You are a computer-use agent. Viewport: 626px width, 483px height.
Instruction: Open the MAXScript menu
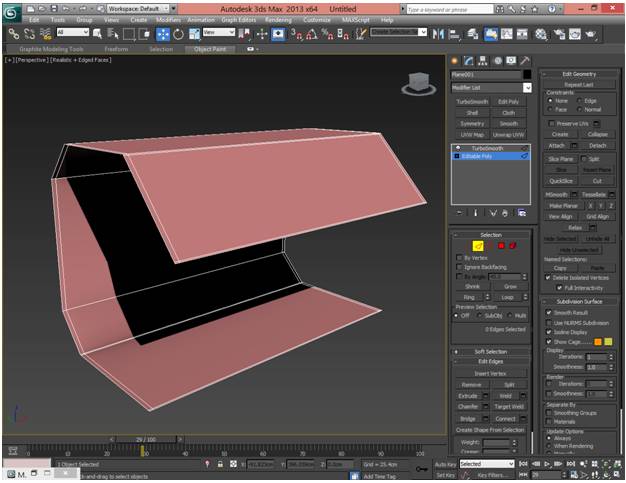(x=356, y=20)
